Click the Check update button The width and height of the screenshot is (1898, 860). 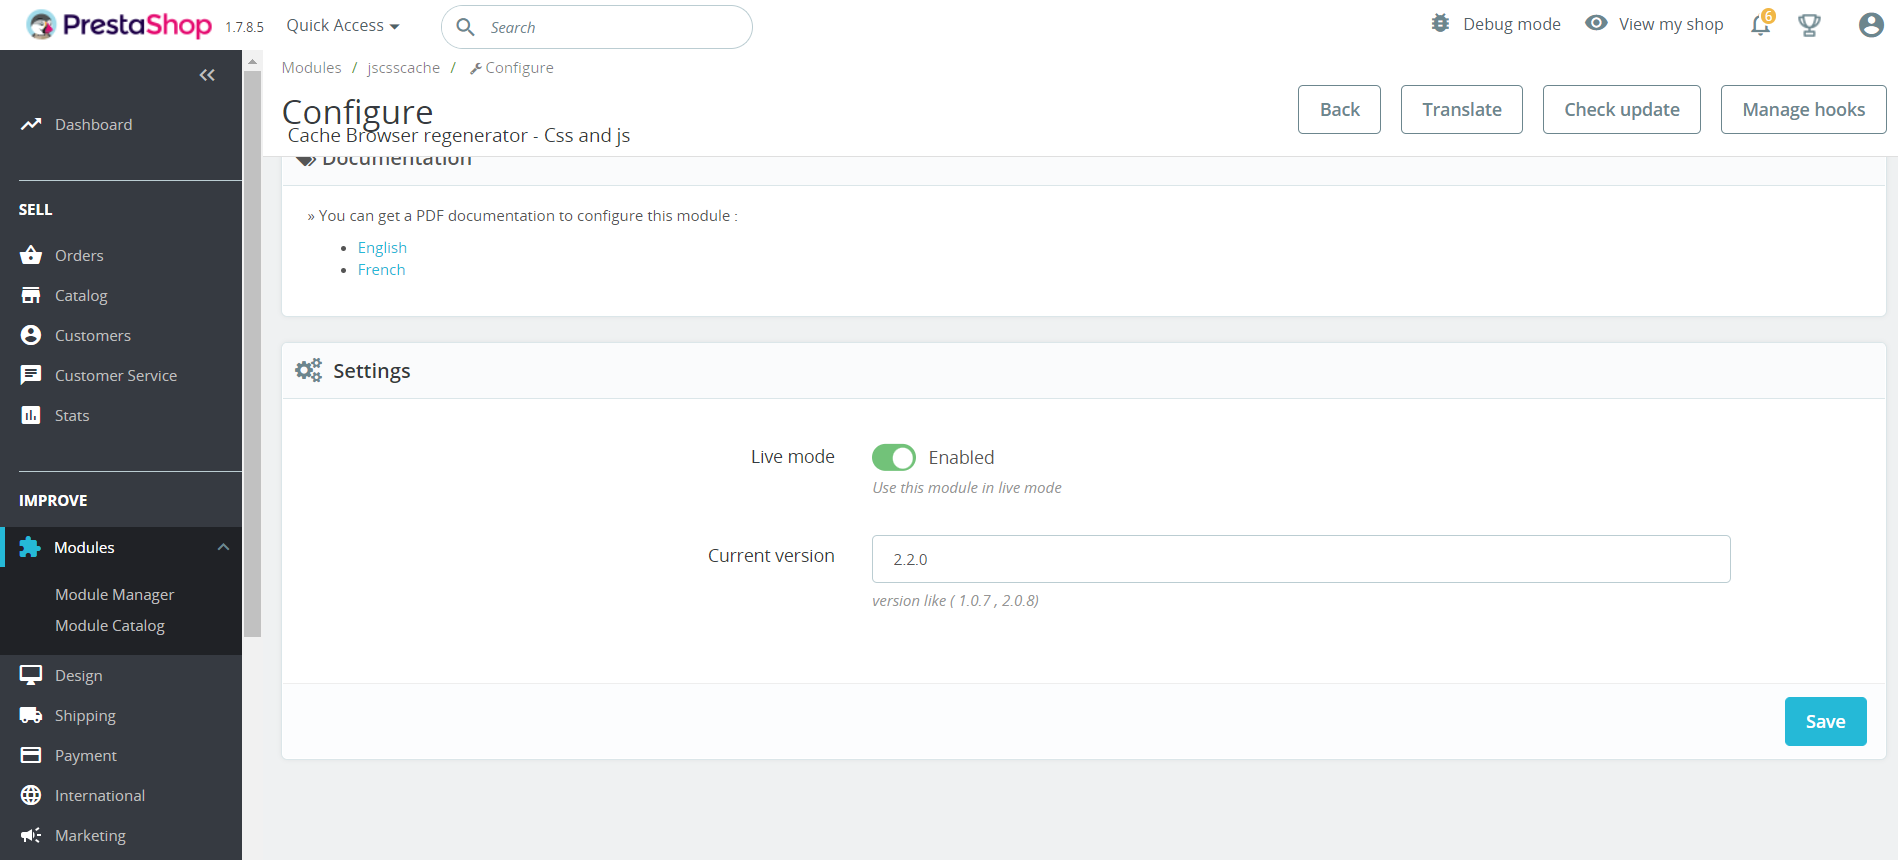(x=1622, y=109)
